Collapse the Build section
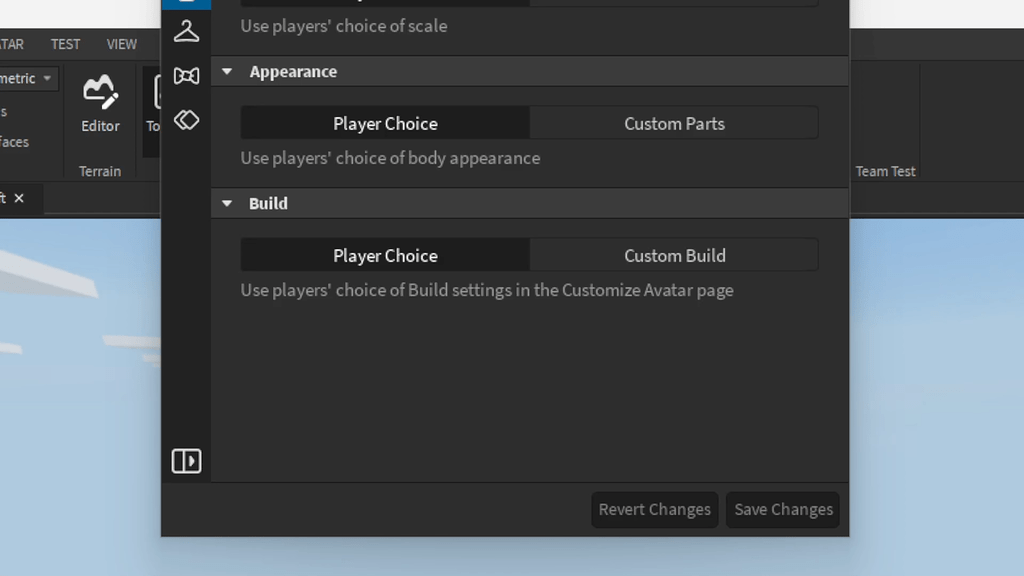The image size is (1024, 576). [x=226, y=203]
